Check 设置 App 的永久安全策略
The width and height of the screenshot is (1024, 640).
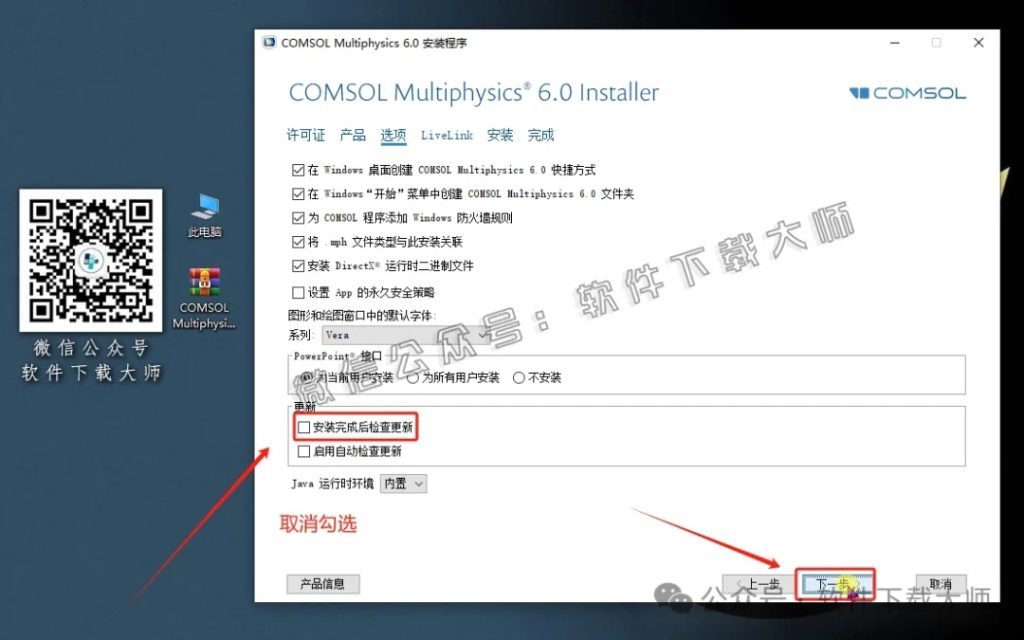297,290
